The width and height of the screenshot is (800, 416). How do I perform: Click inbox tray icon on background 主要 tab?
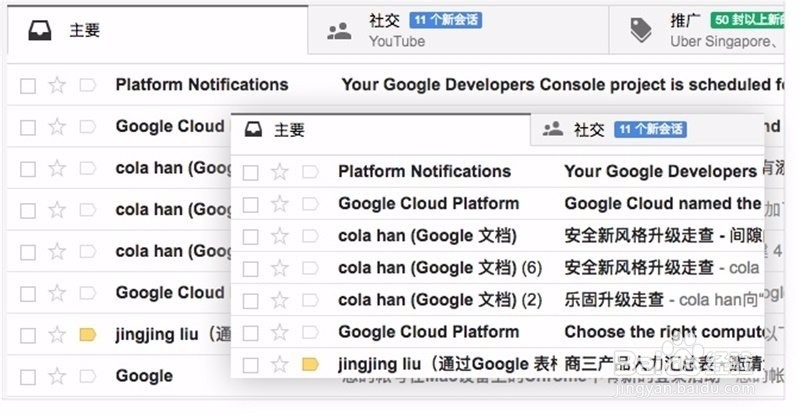click(x=39, y=31)
